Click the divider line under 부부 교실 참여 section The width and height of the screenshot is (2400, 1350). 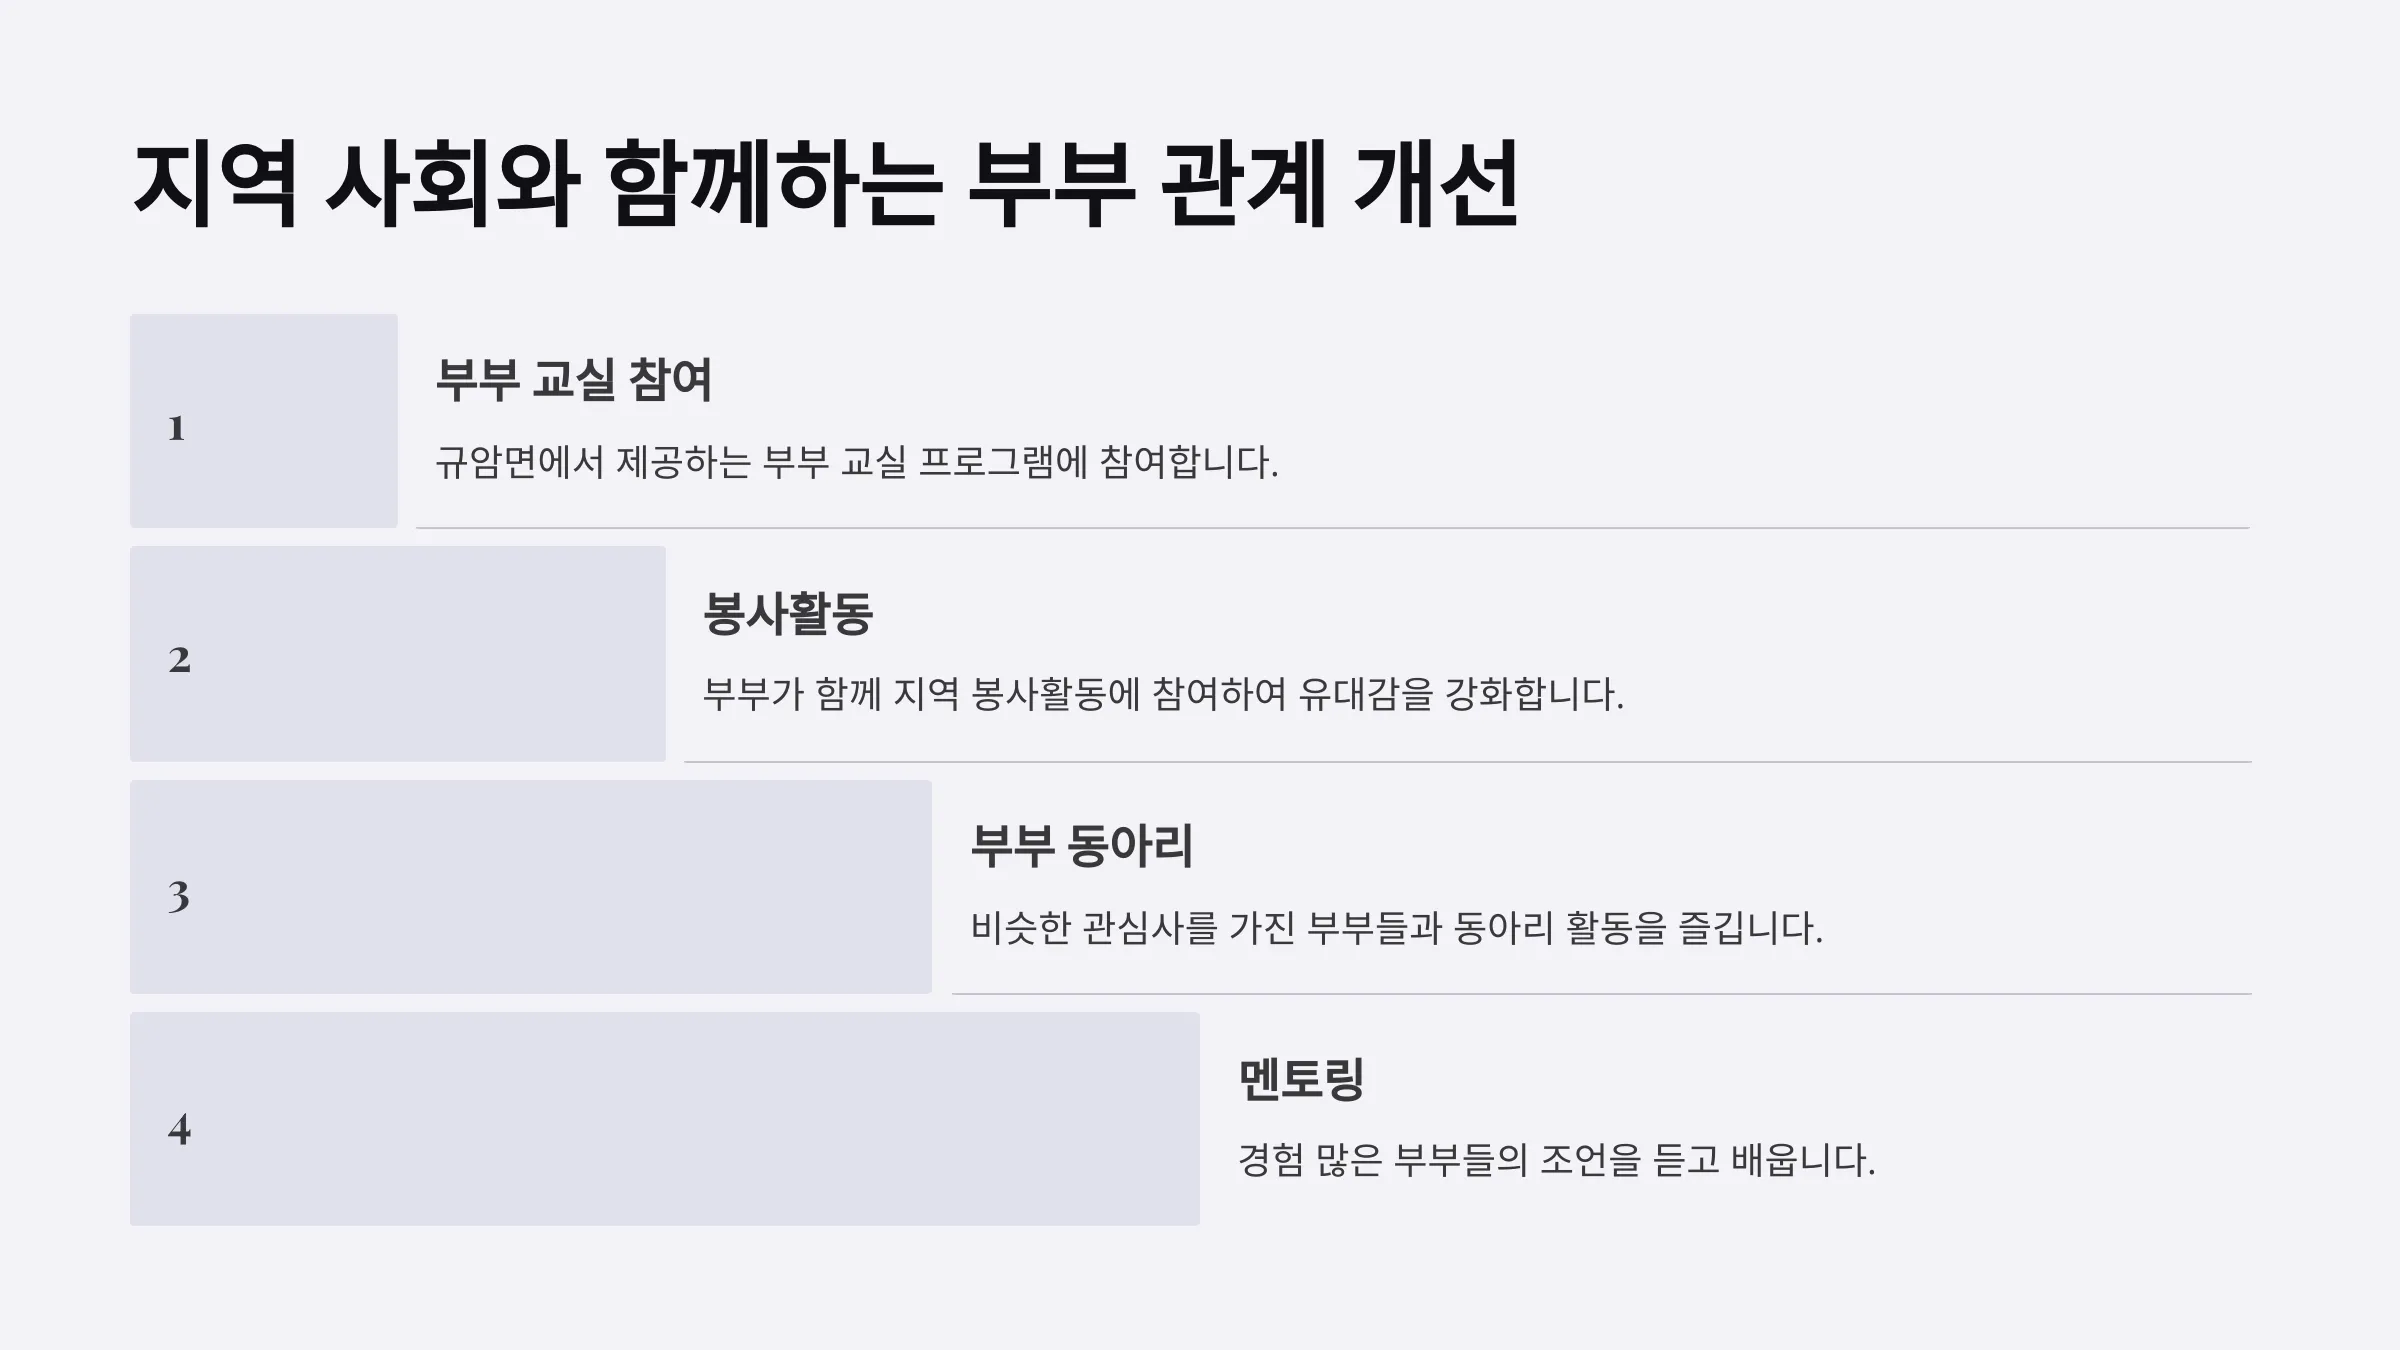[x=1333, y=528]
